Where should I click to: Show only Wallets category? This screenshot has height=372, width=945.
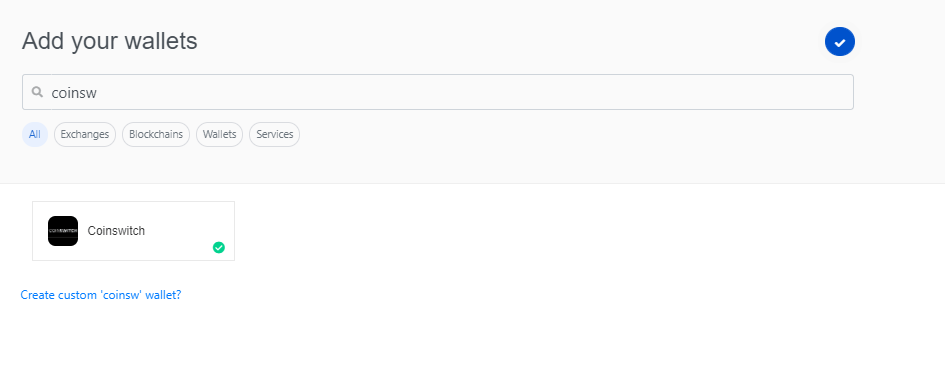[x=219, y=134]
